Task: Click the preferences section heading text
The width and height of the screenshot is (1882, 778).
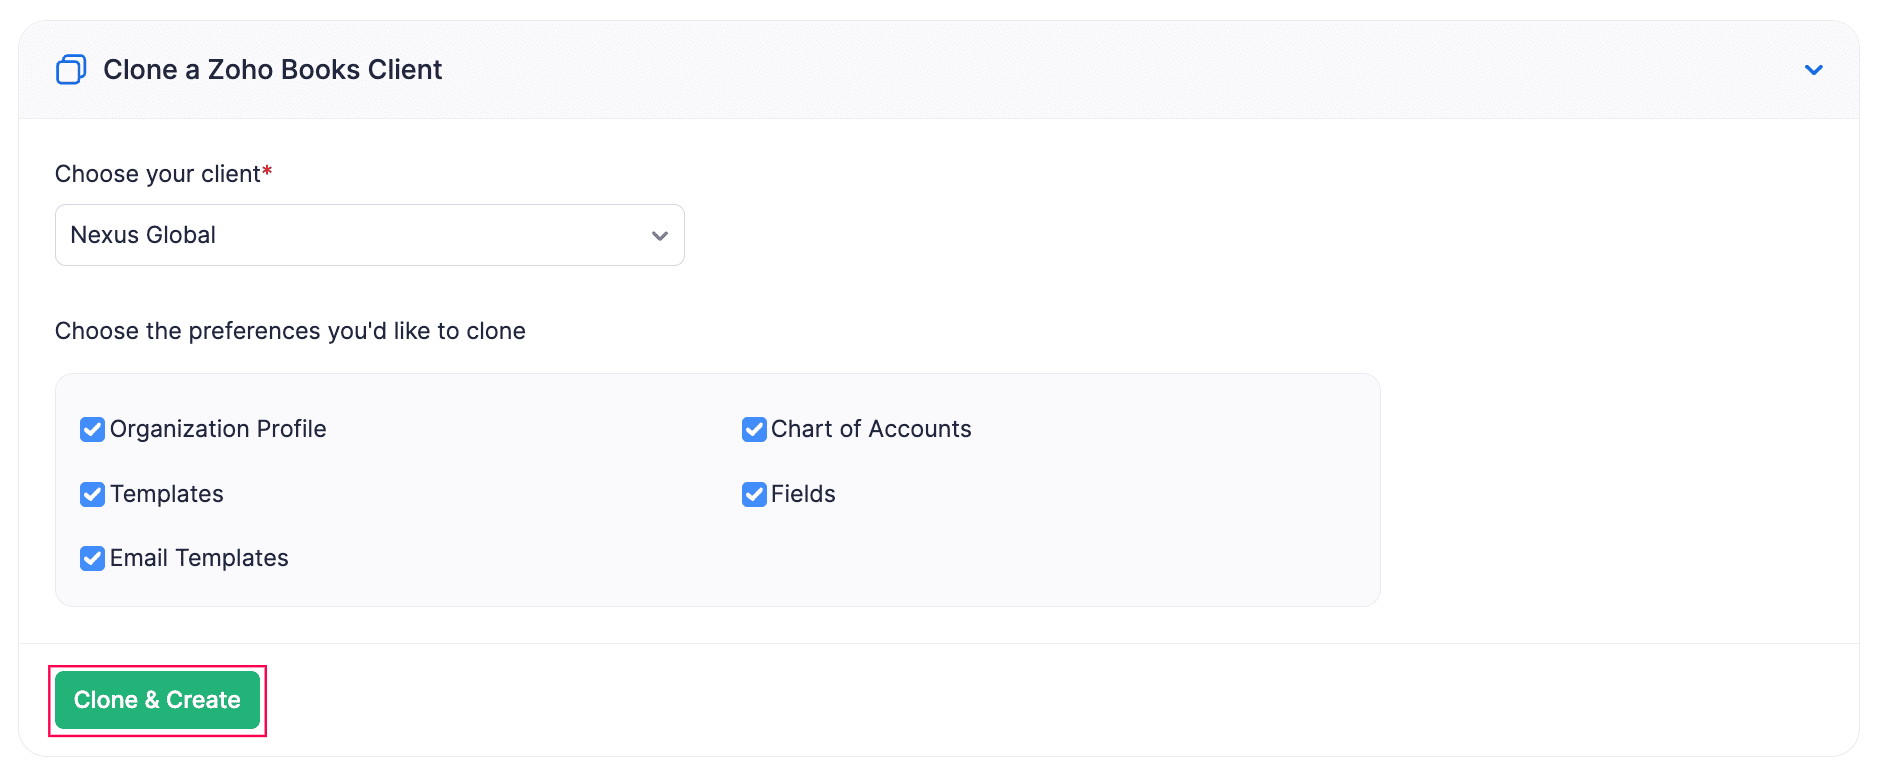Action: 290,331
